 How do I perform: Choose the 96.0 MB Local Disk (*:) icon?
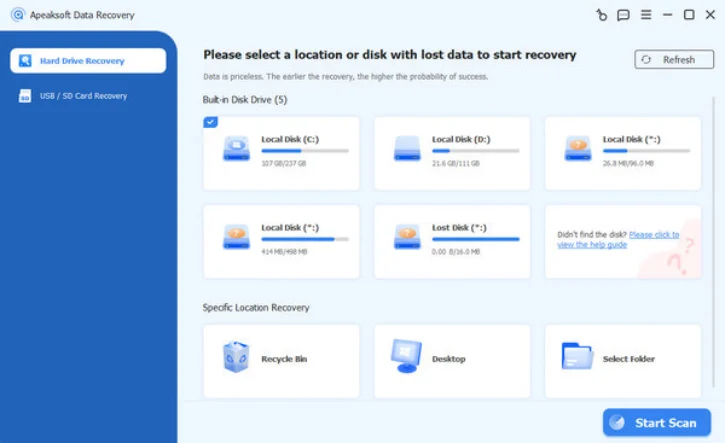tap(578, 149)
